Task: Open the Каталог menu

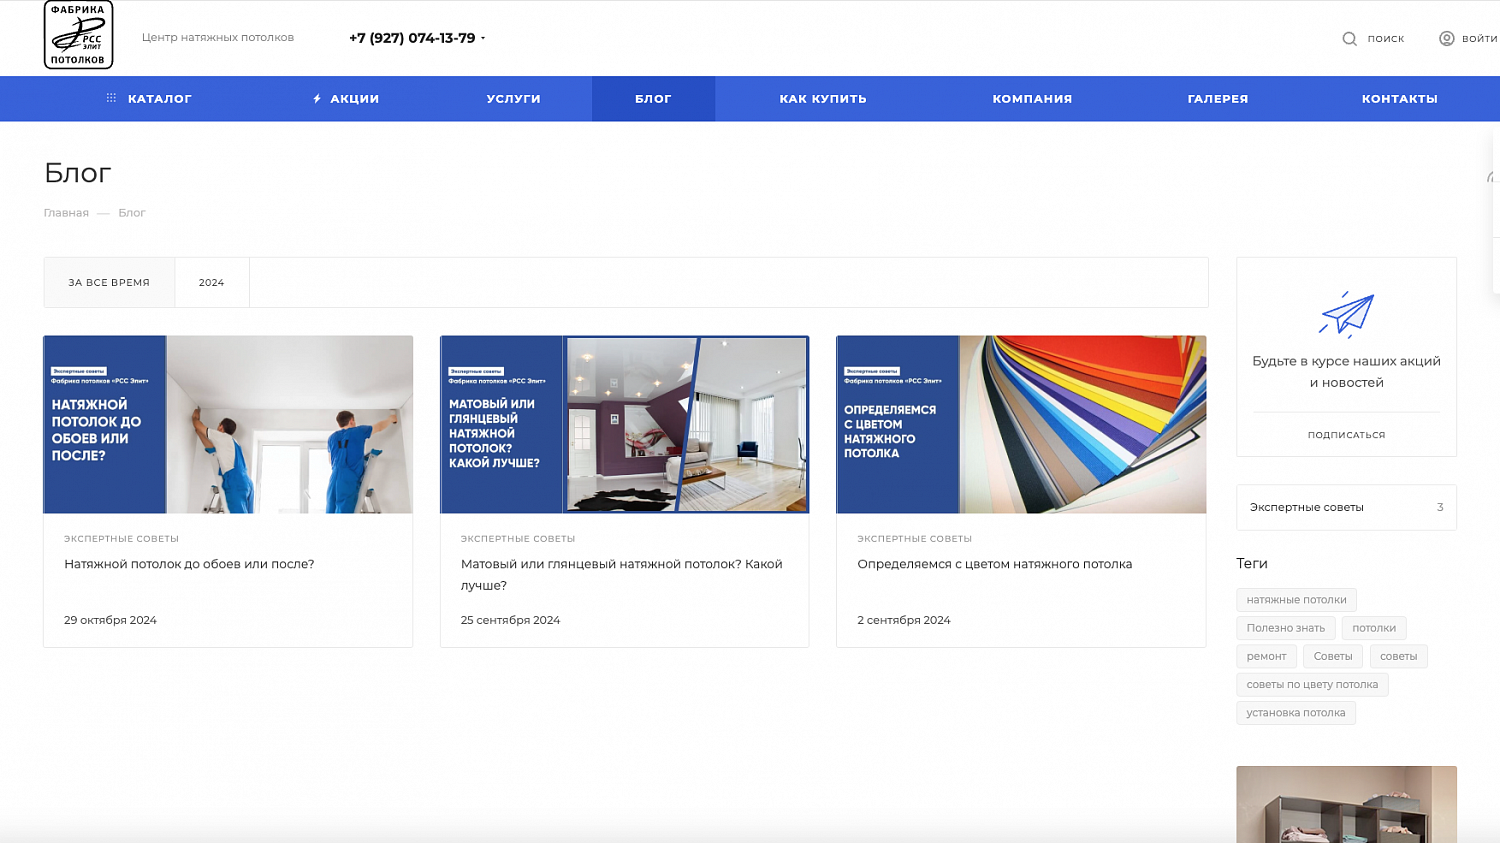Action: [149, 99]
